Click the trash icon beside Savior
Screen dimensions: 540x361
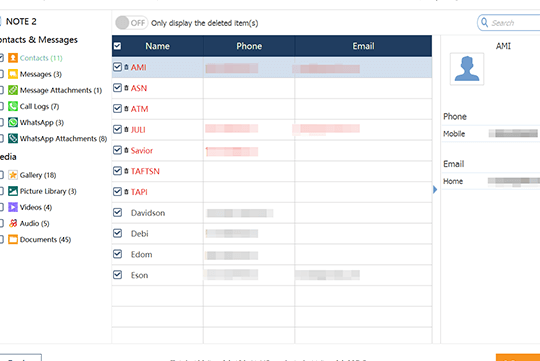click(x=126, y=150)
